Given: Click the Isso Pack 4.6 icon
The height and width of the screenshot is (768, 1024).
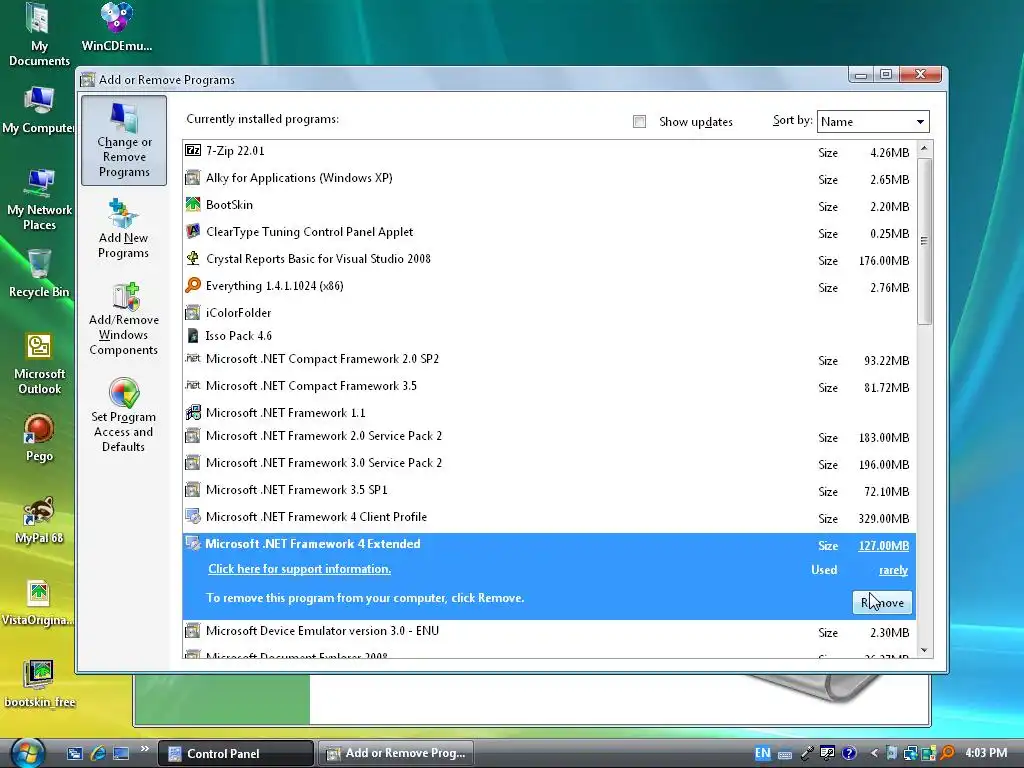Looking at the screenshot, I should pyautogui.click(x=193, y=336).
